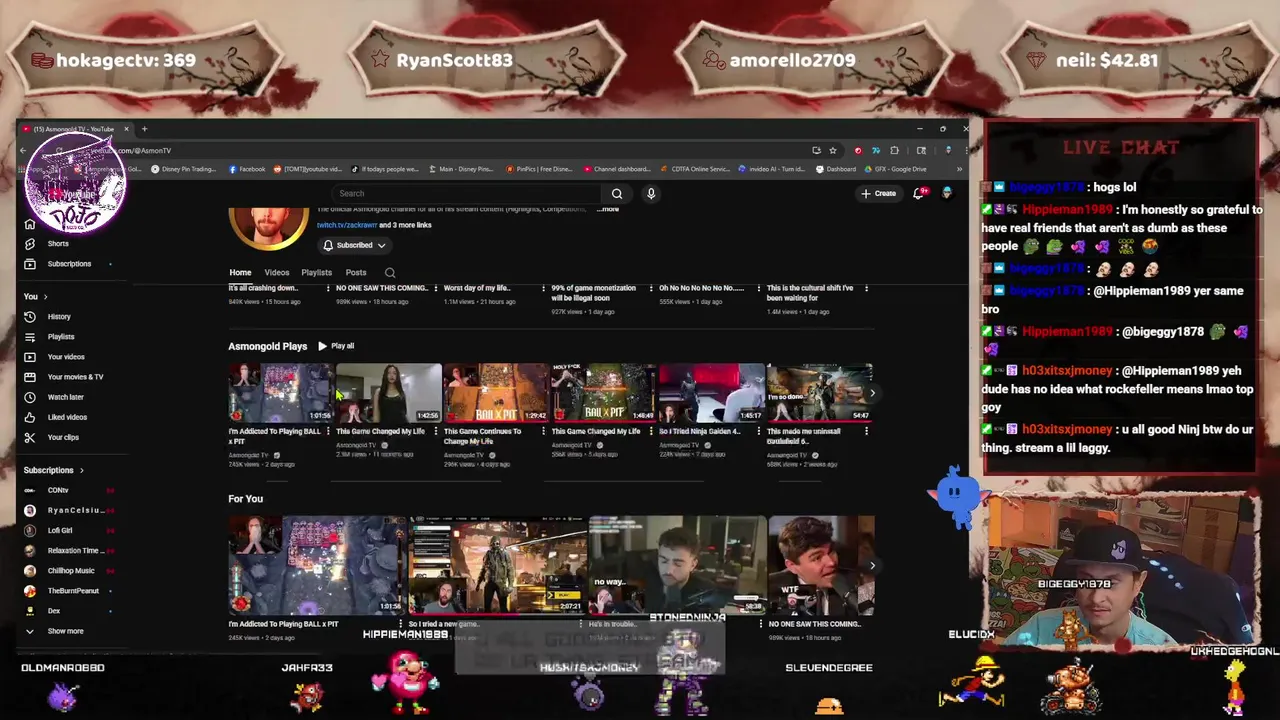1280x720 pixels.
Task: Open the Facebook bookmark in the bookmarks bar
Action: pos(247,169)
